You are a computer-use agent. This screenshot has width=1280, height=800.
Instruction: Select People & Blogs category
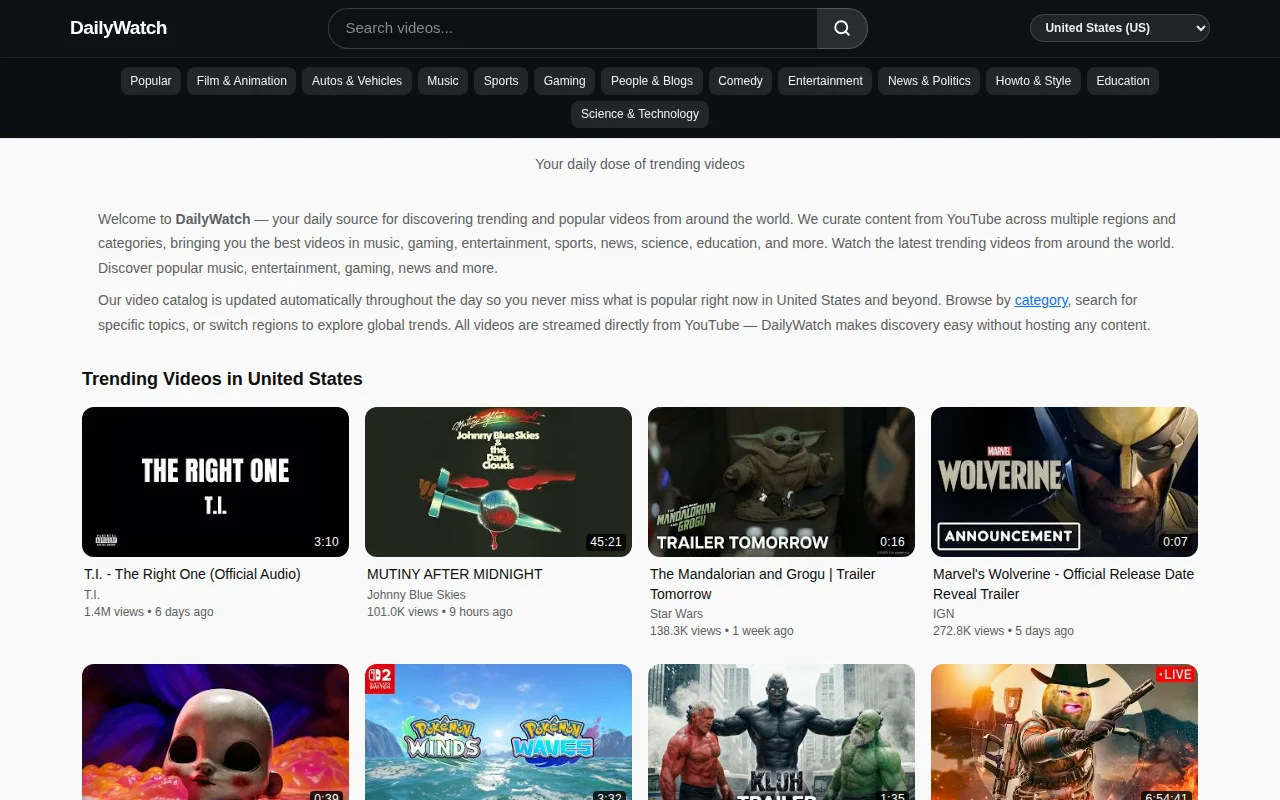(652, 81)
